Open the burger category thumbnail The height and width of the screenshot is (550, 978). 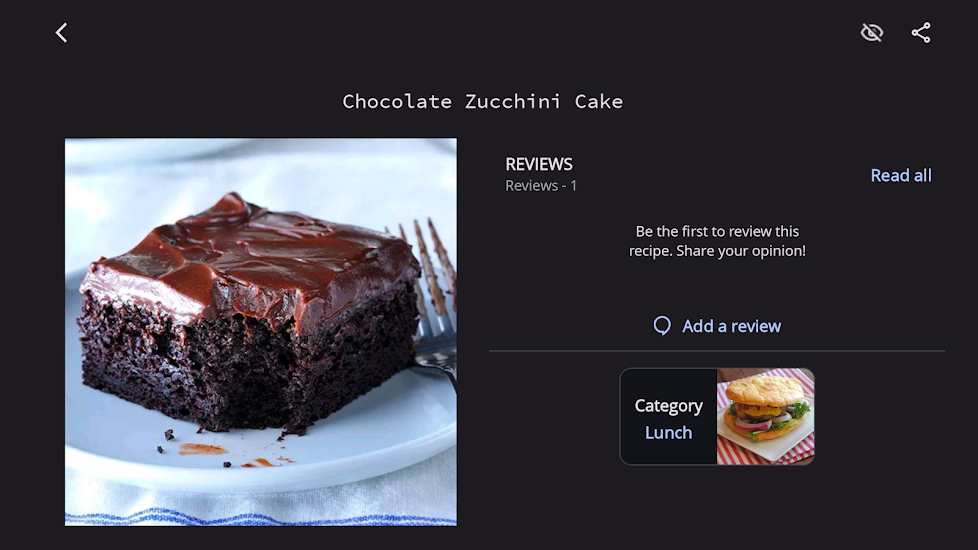tap(765, 416)
